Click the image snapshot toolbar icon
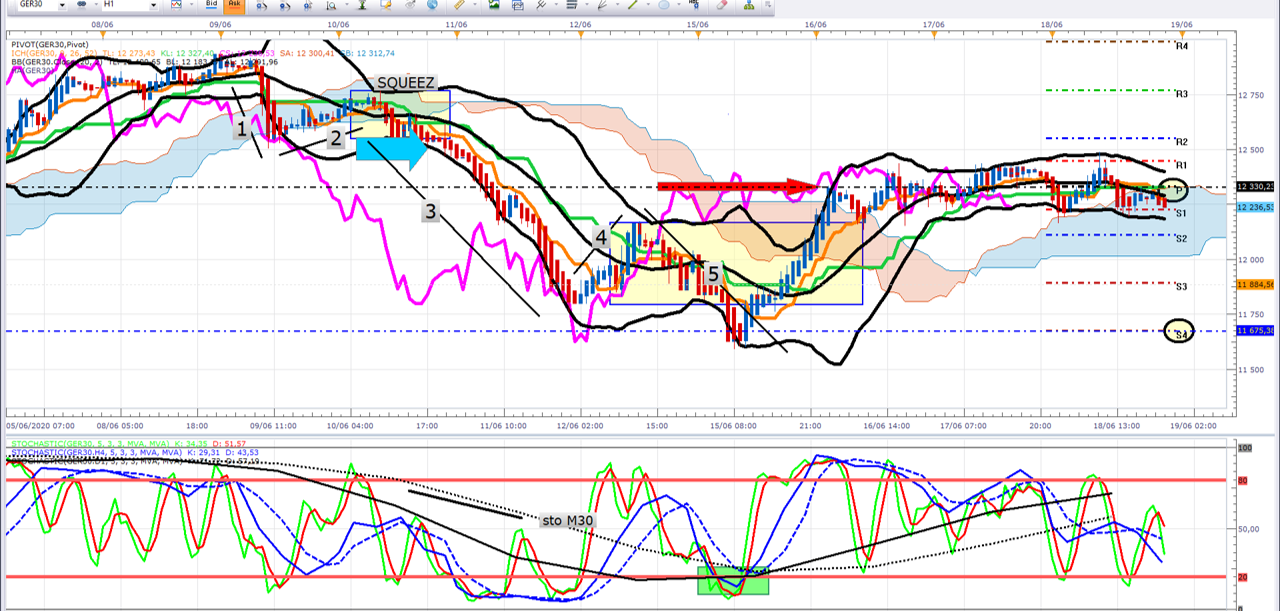Image resolution: width=1280 pixels, height=611 pixels. tap(493, 5)
